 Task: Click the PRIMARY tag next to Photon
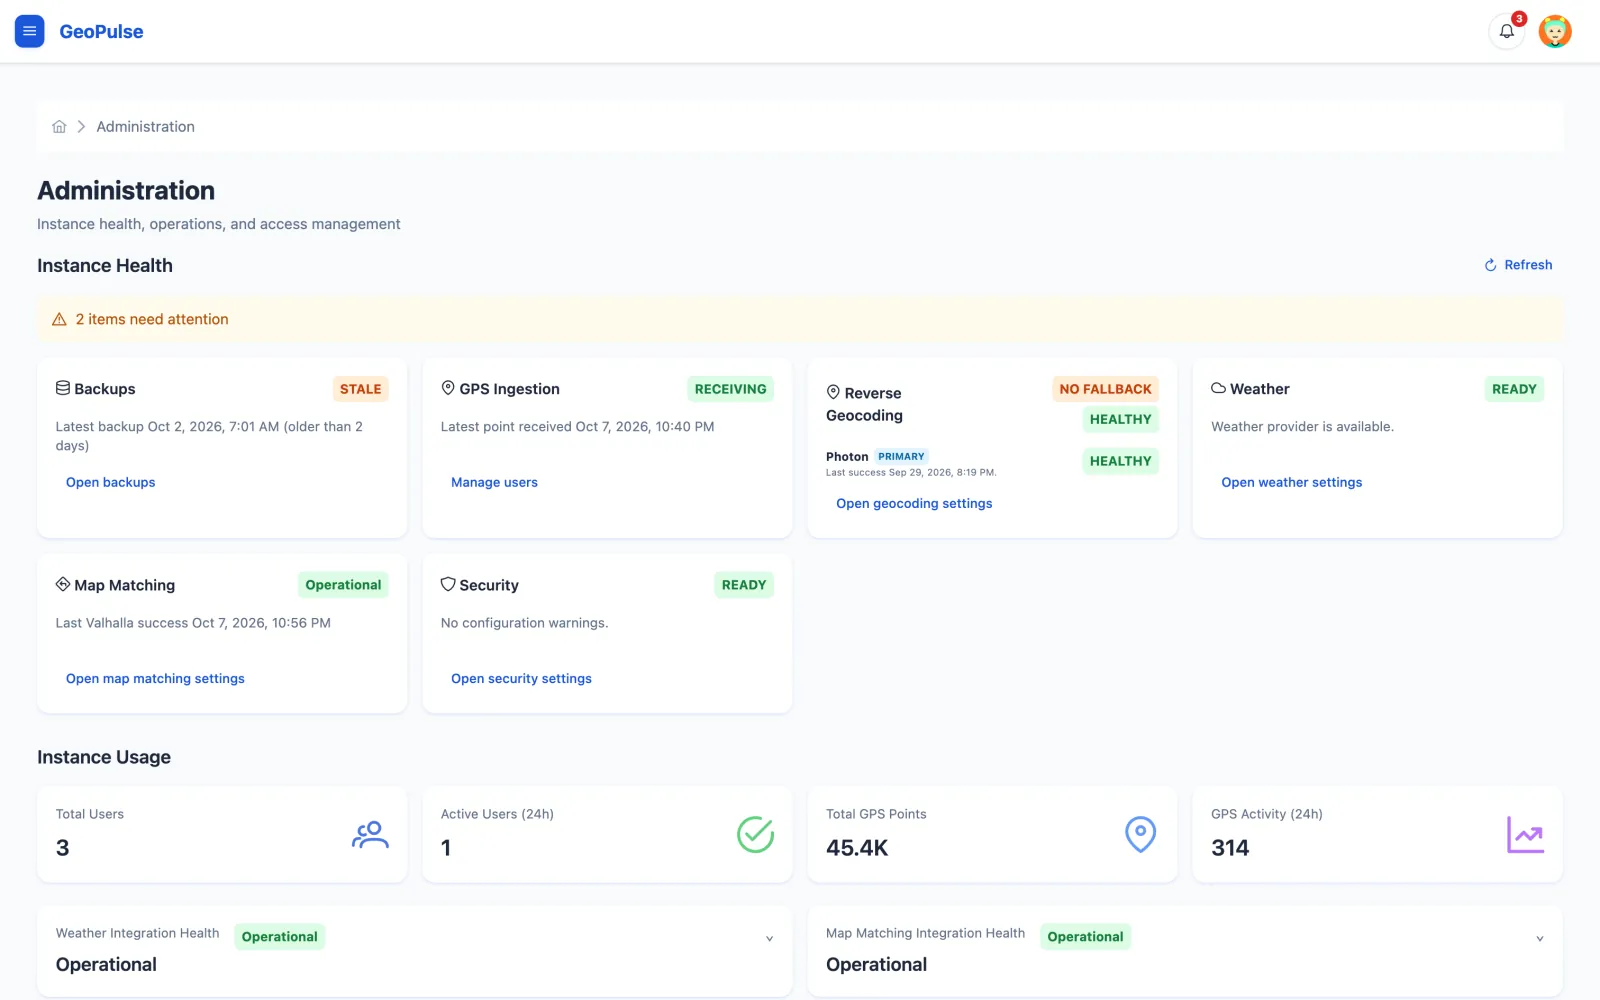click(x=901, y=456)
